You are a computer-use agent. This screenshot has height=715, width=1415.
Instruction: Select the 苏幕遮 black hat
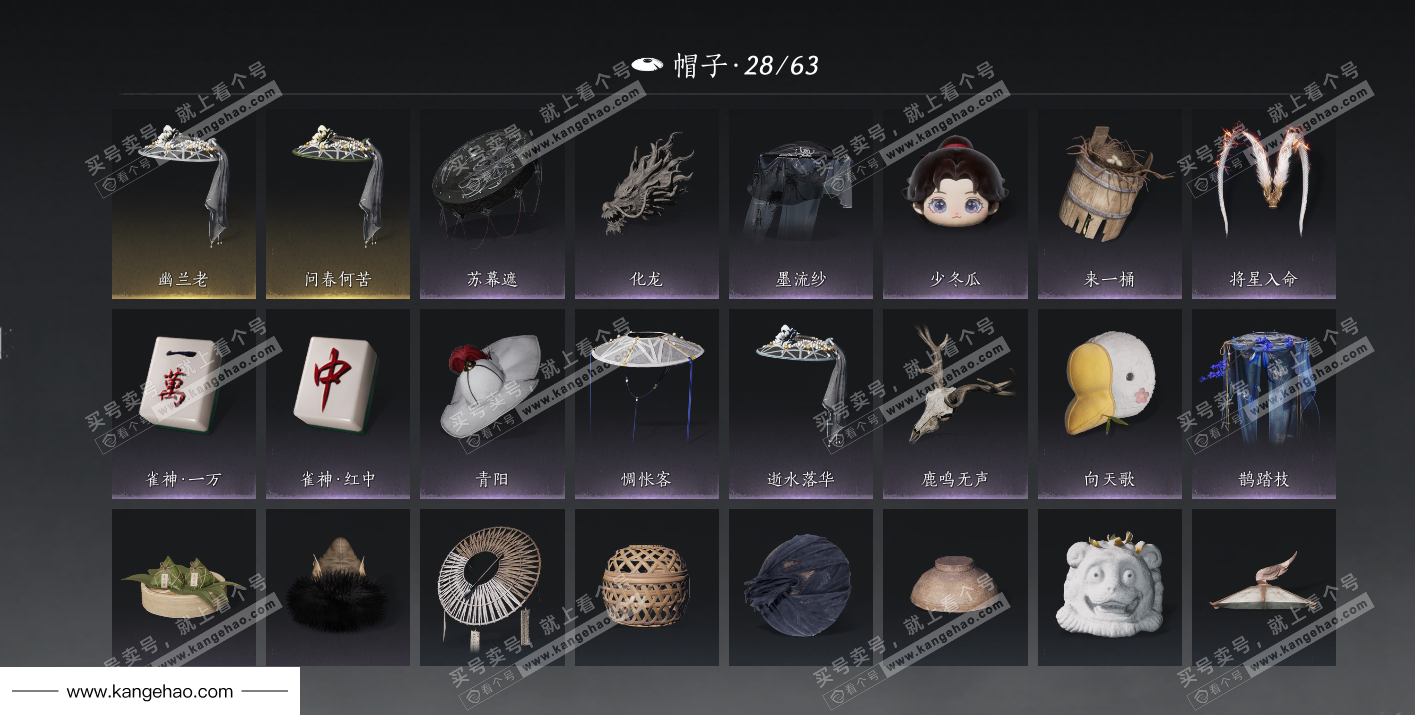[492, 204]
